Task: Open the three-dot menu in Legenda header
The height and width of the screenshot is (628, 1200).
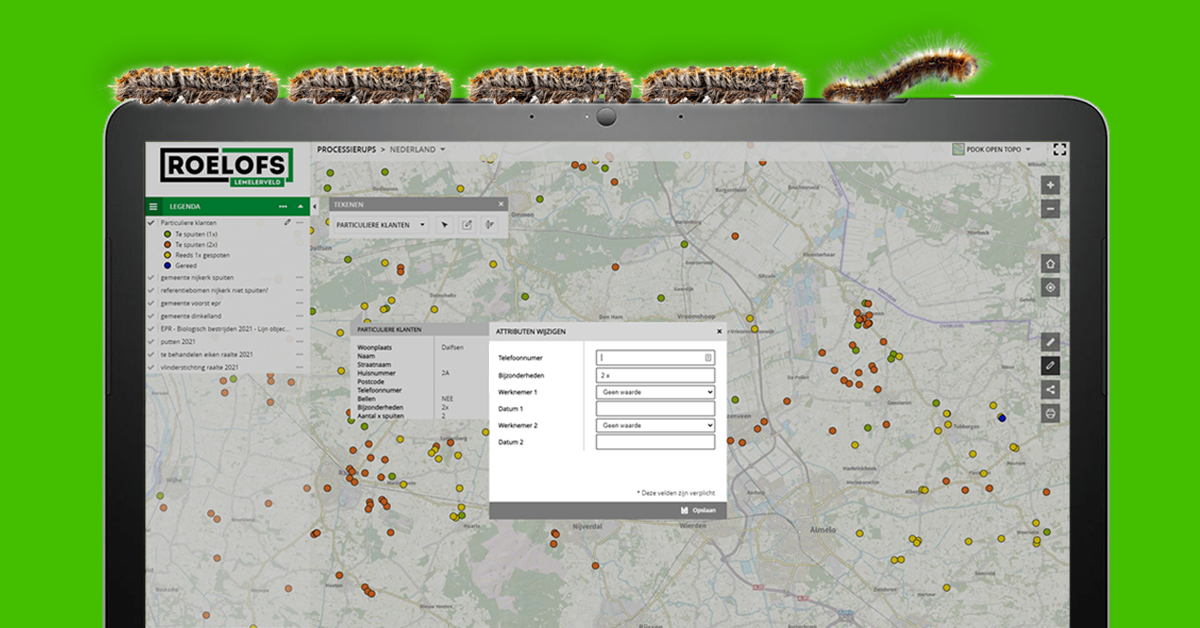Action: (283, 206)
